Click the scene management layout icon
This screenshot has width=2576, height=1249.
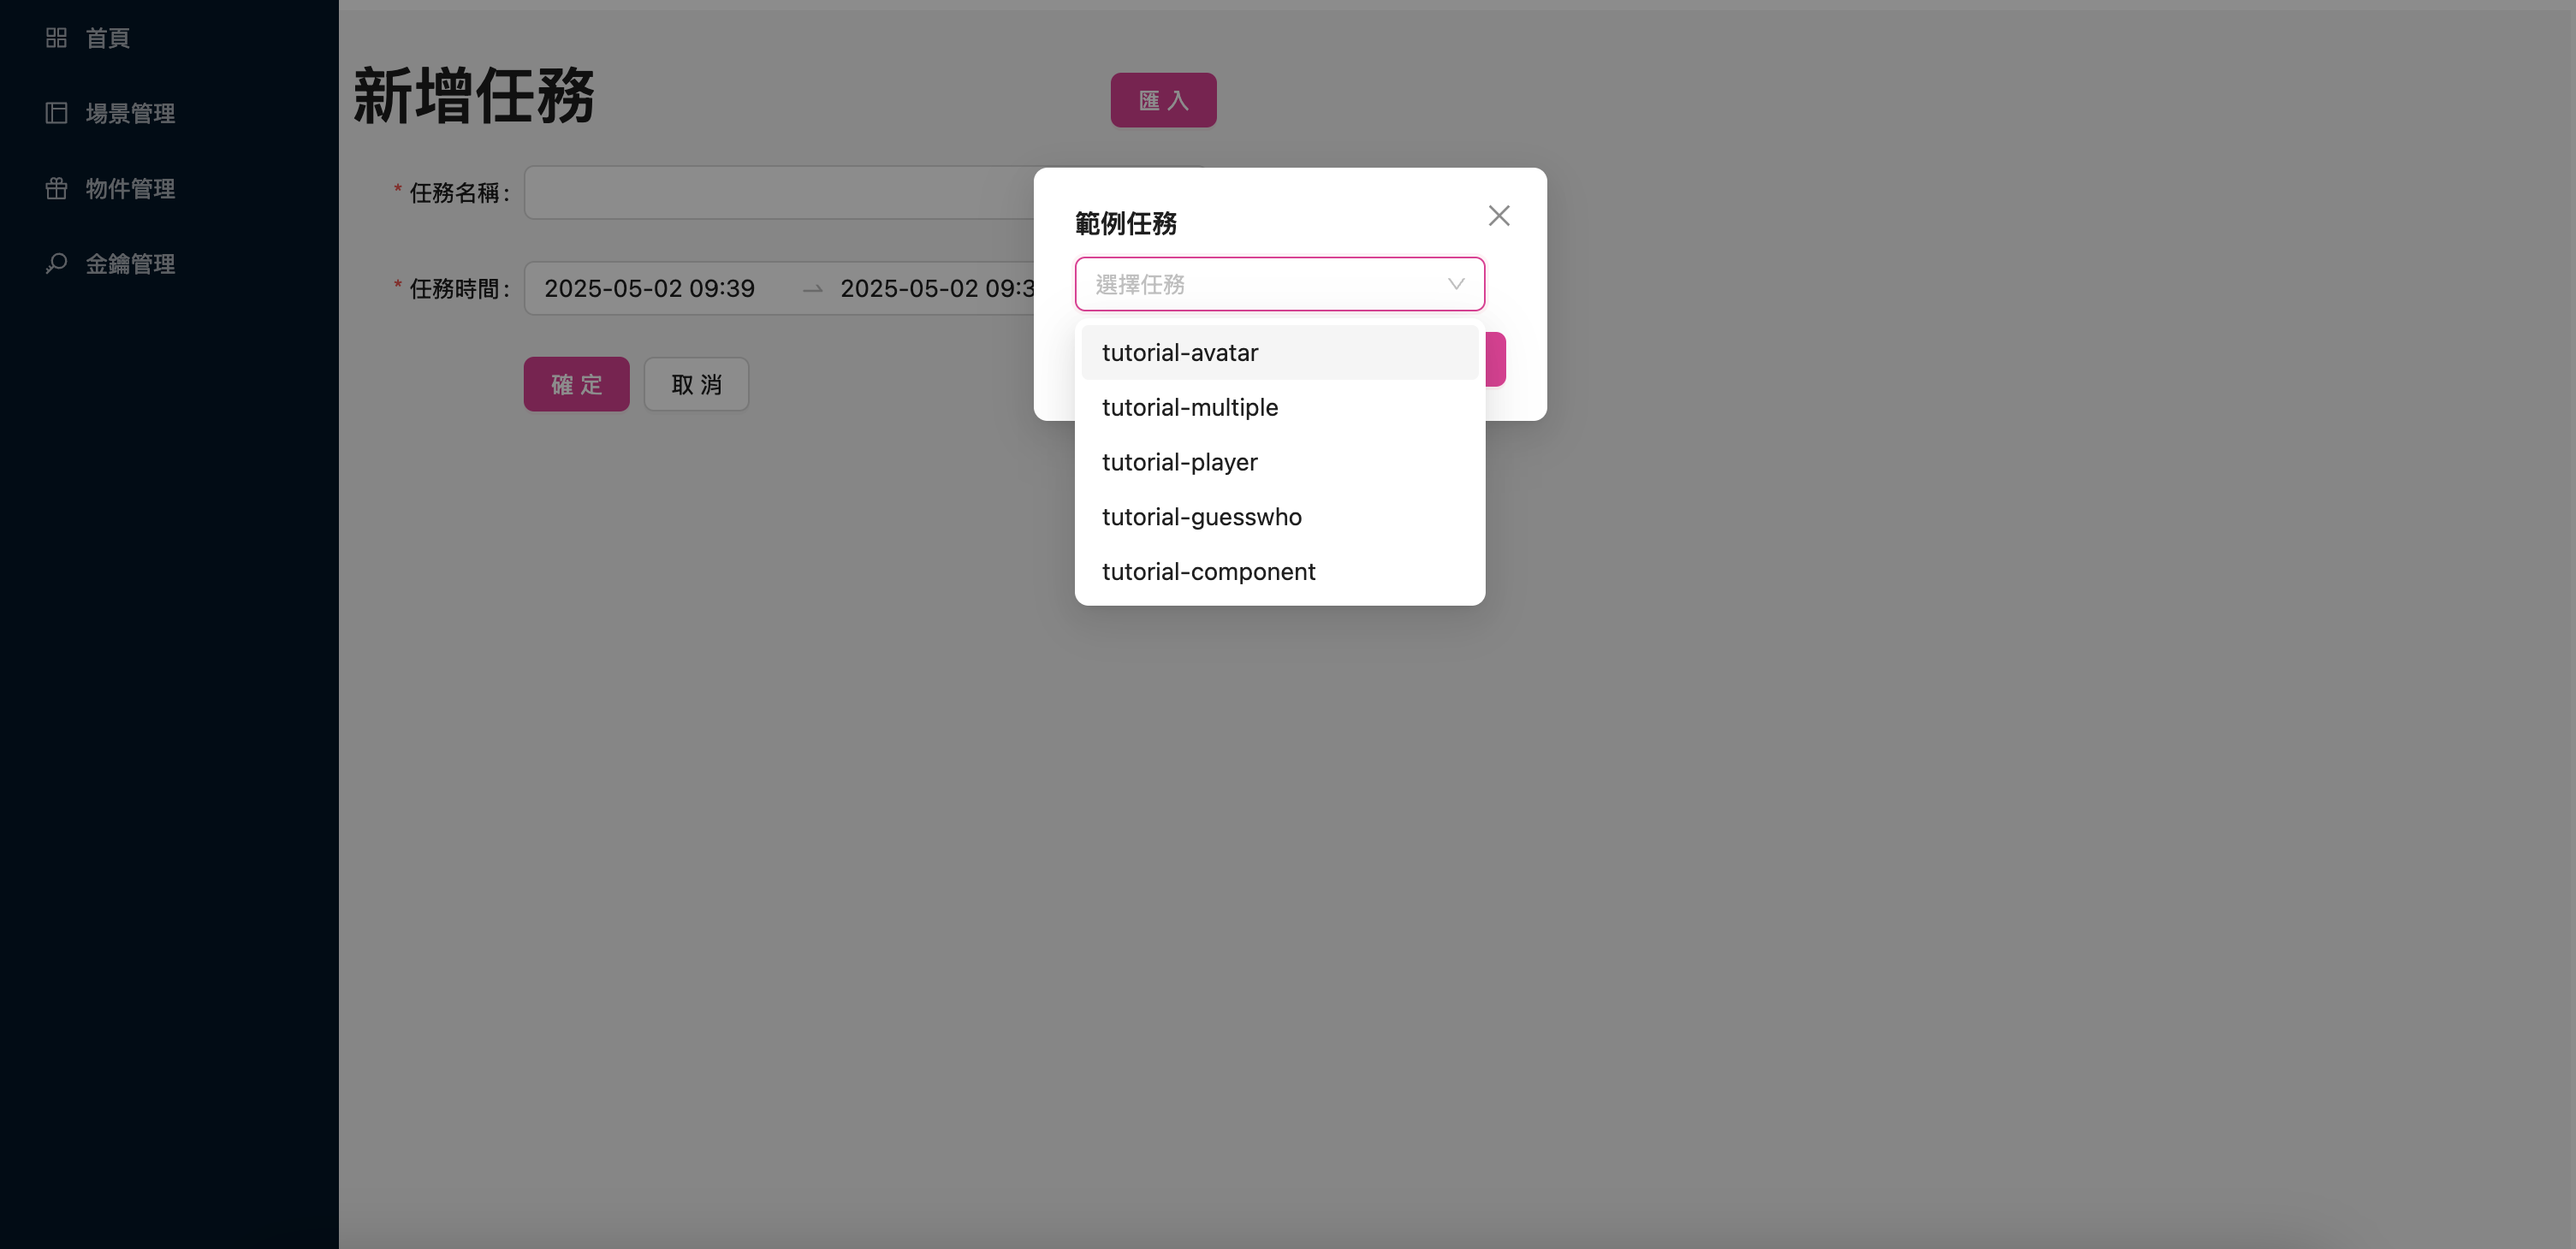[56, 113]
